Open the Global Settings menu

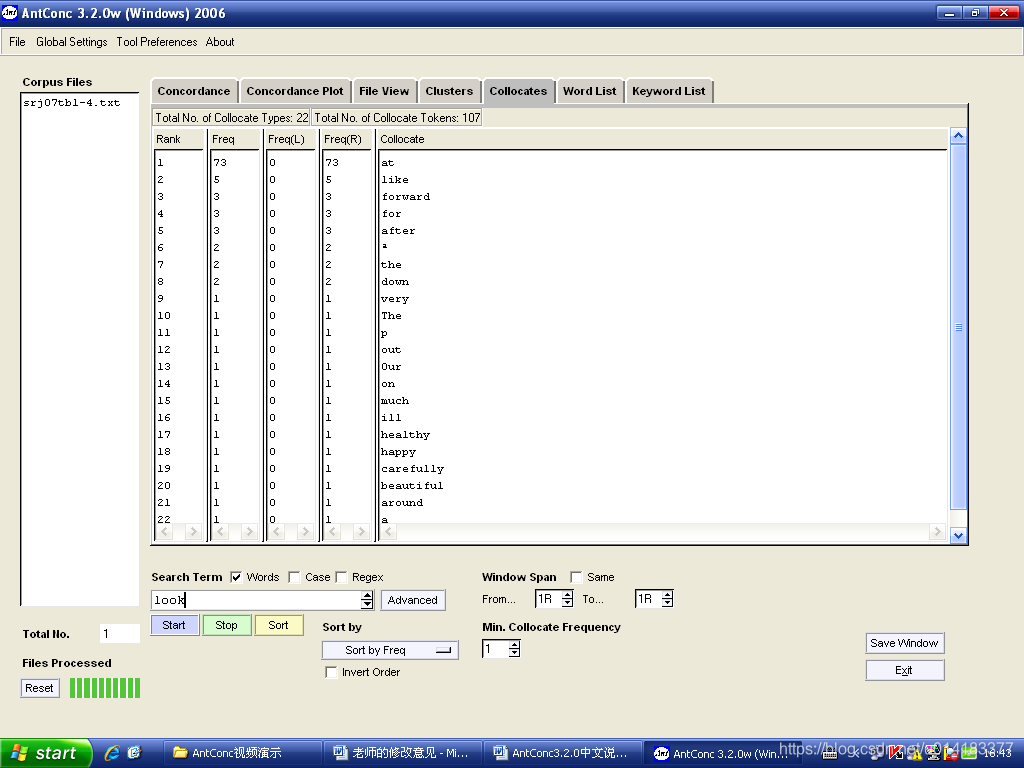pos(72,42)
